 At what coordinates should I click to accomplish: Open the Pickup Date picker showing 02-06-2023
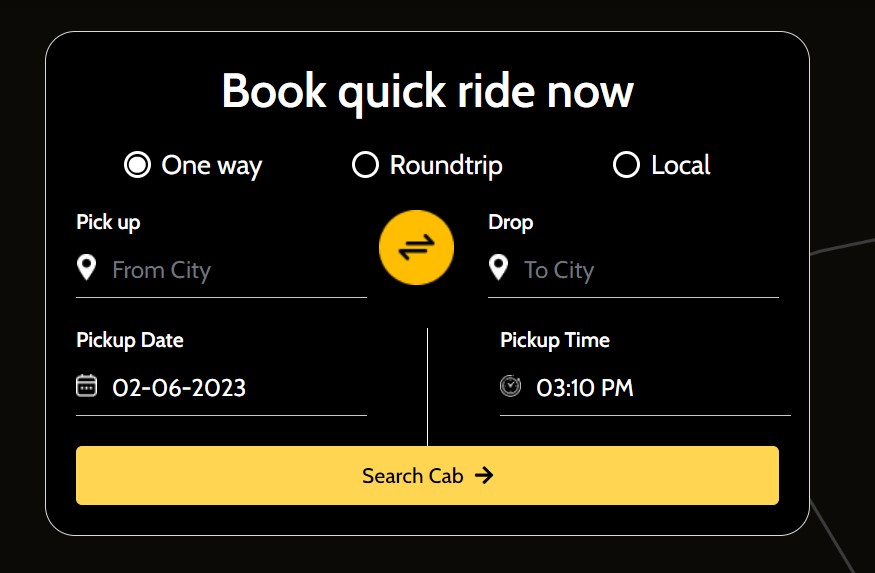point(222,388)
